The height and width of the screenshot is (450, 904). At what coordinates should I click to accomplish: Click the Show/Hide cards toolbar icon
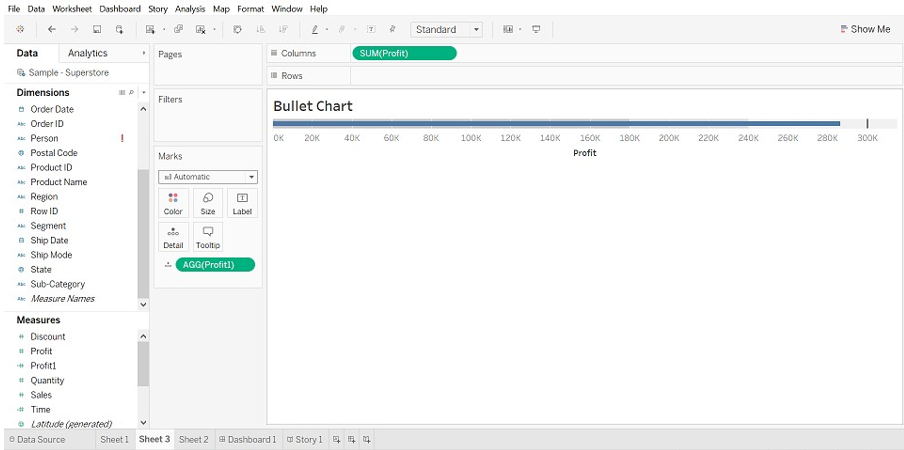[508, 29]
